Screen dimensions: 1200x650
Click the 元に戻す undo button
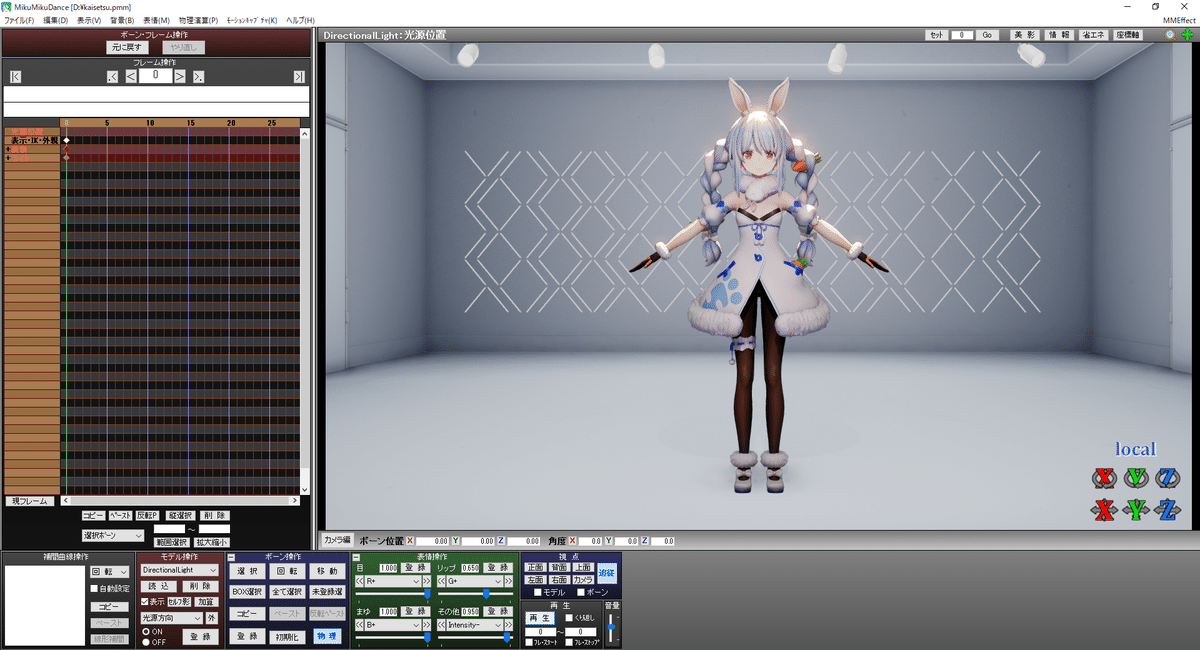coord(127,46)
